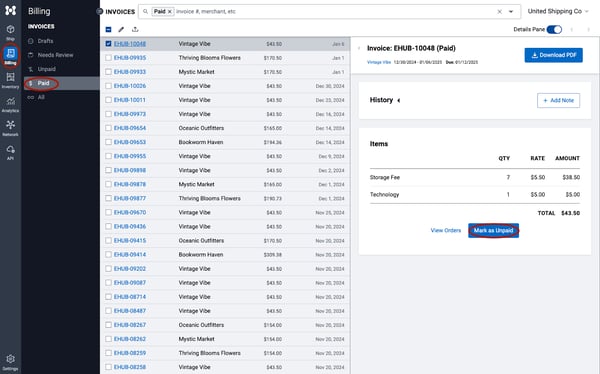Remove the Paid filter chip

tap(170, 11)
